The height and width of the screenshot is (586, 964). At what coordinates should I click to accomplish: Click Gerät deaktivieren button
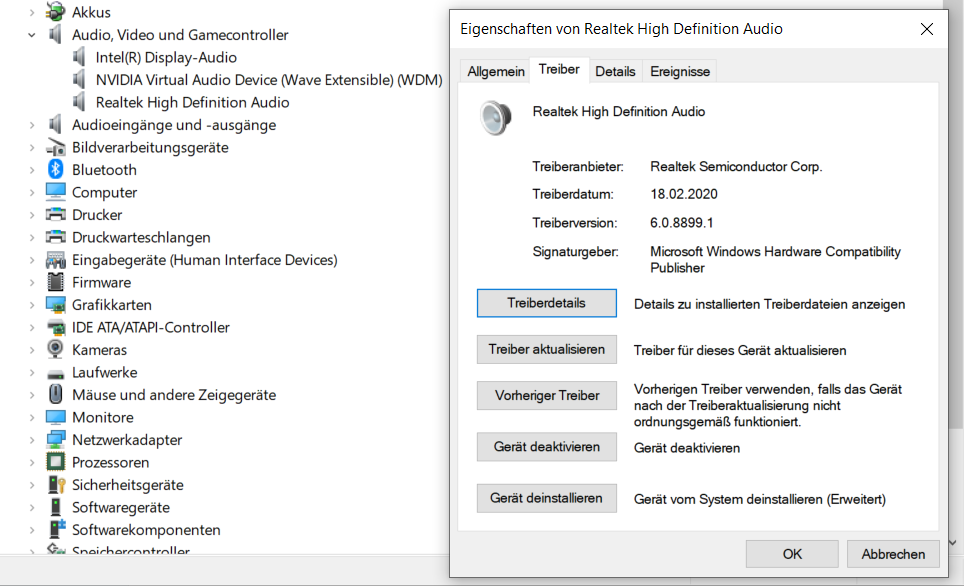547,446
